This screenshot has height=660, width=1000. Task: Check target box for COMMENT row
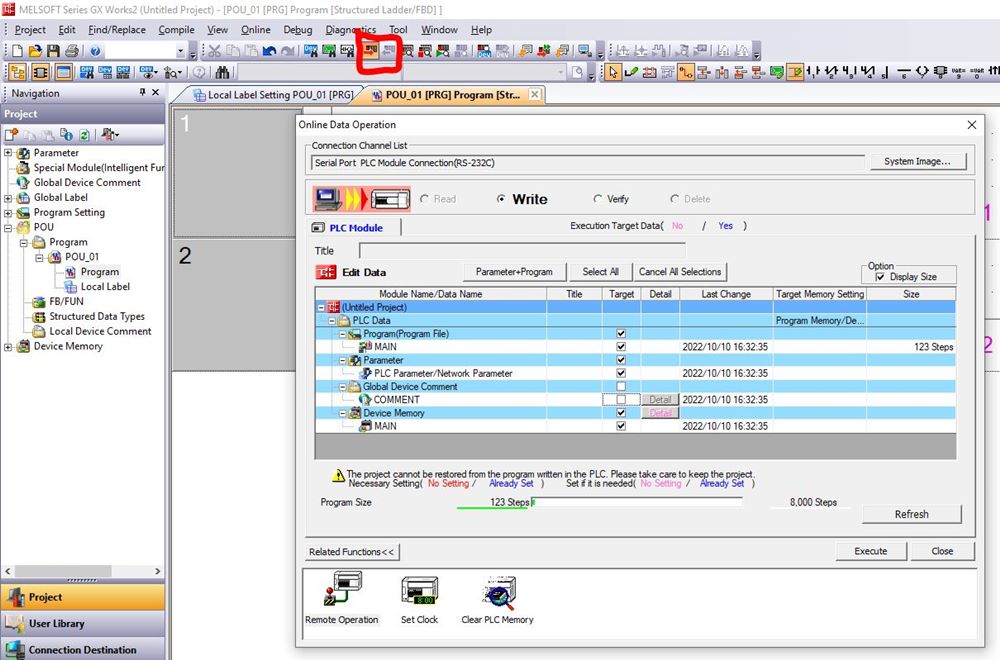[621, 400]
